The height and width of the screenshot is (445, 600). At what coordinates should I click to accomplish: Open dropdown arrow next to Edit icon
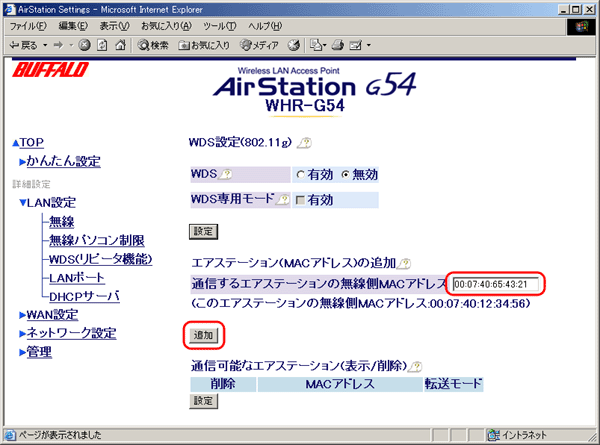(369, 46)
